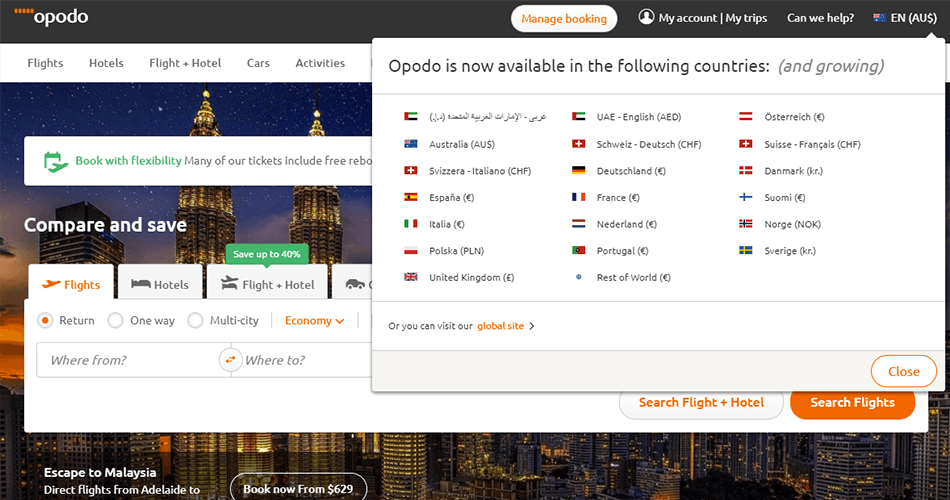Open the EN (AU$) language selector
Image resolution: width=950 pixels, height=500 pixels.
905,18
